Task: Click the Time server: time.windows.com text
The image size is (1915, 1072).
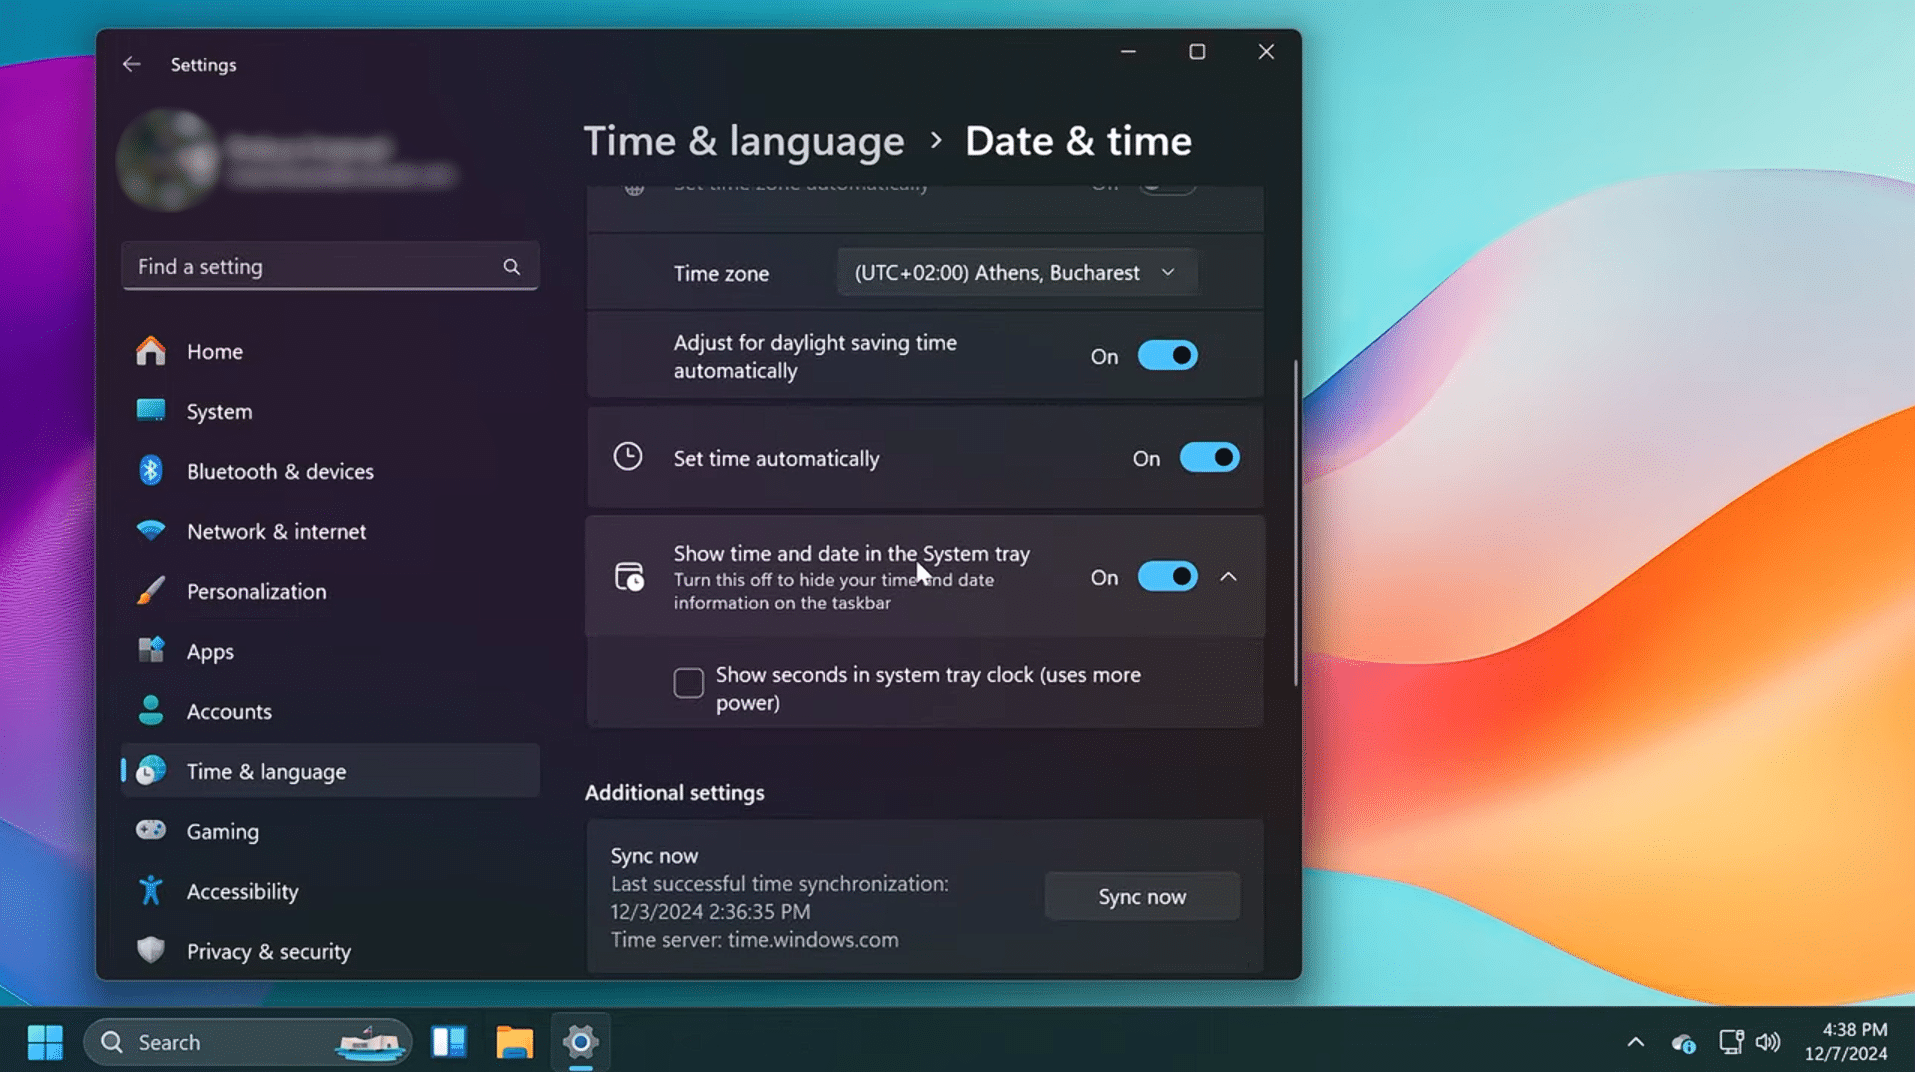Action: 754,939
